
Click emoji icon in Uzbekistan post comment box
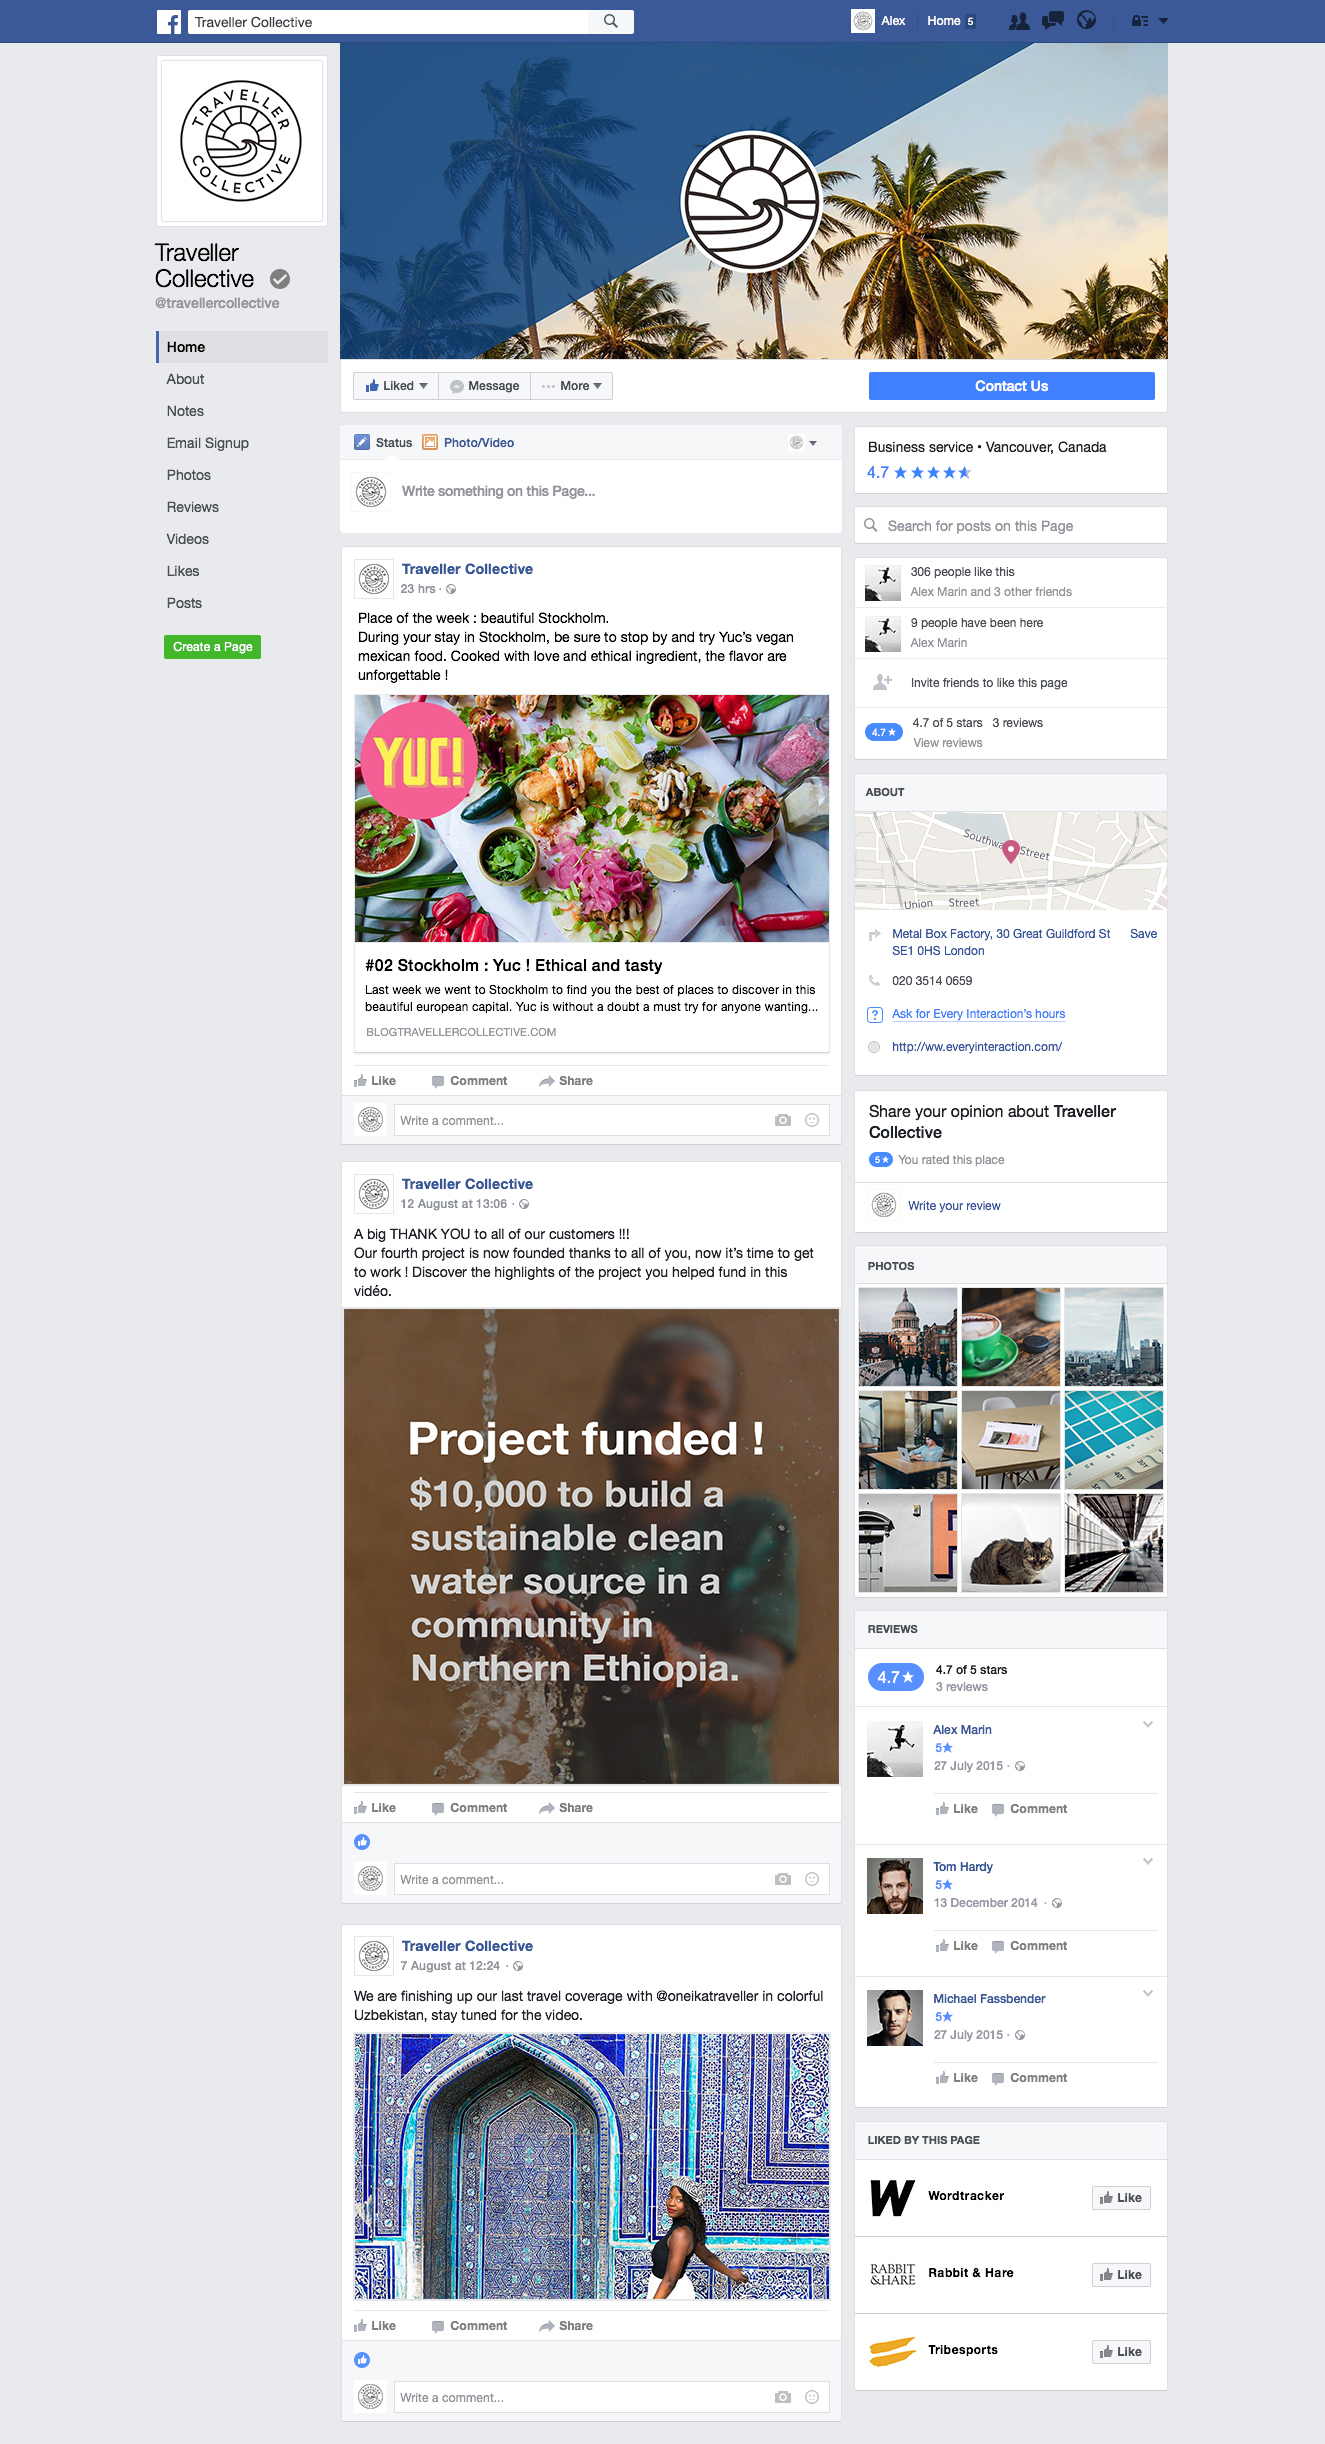click(812, 2397)
